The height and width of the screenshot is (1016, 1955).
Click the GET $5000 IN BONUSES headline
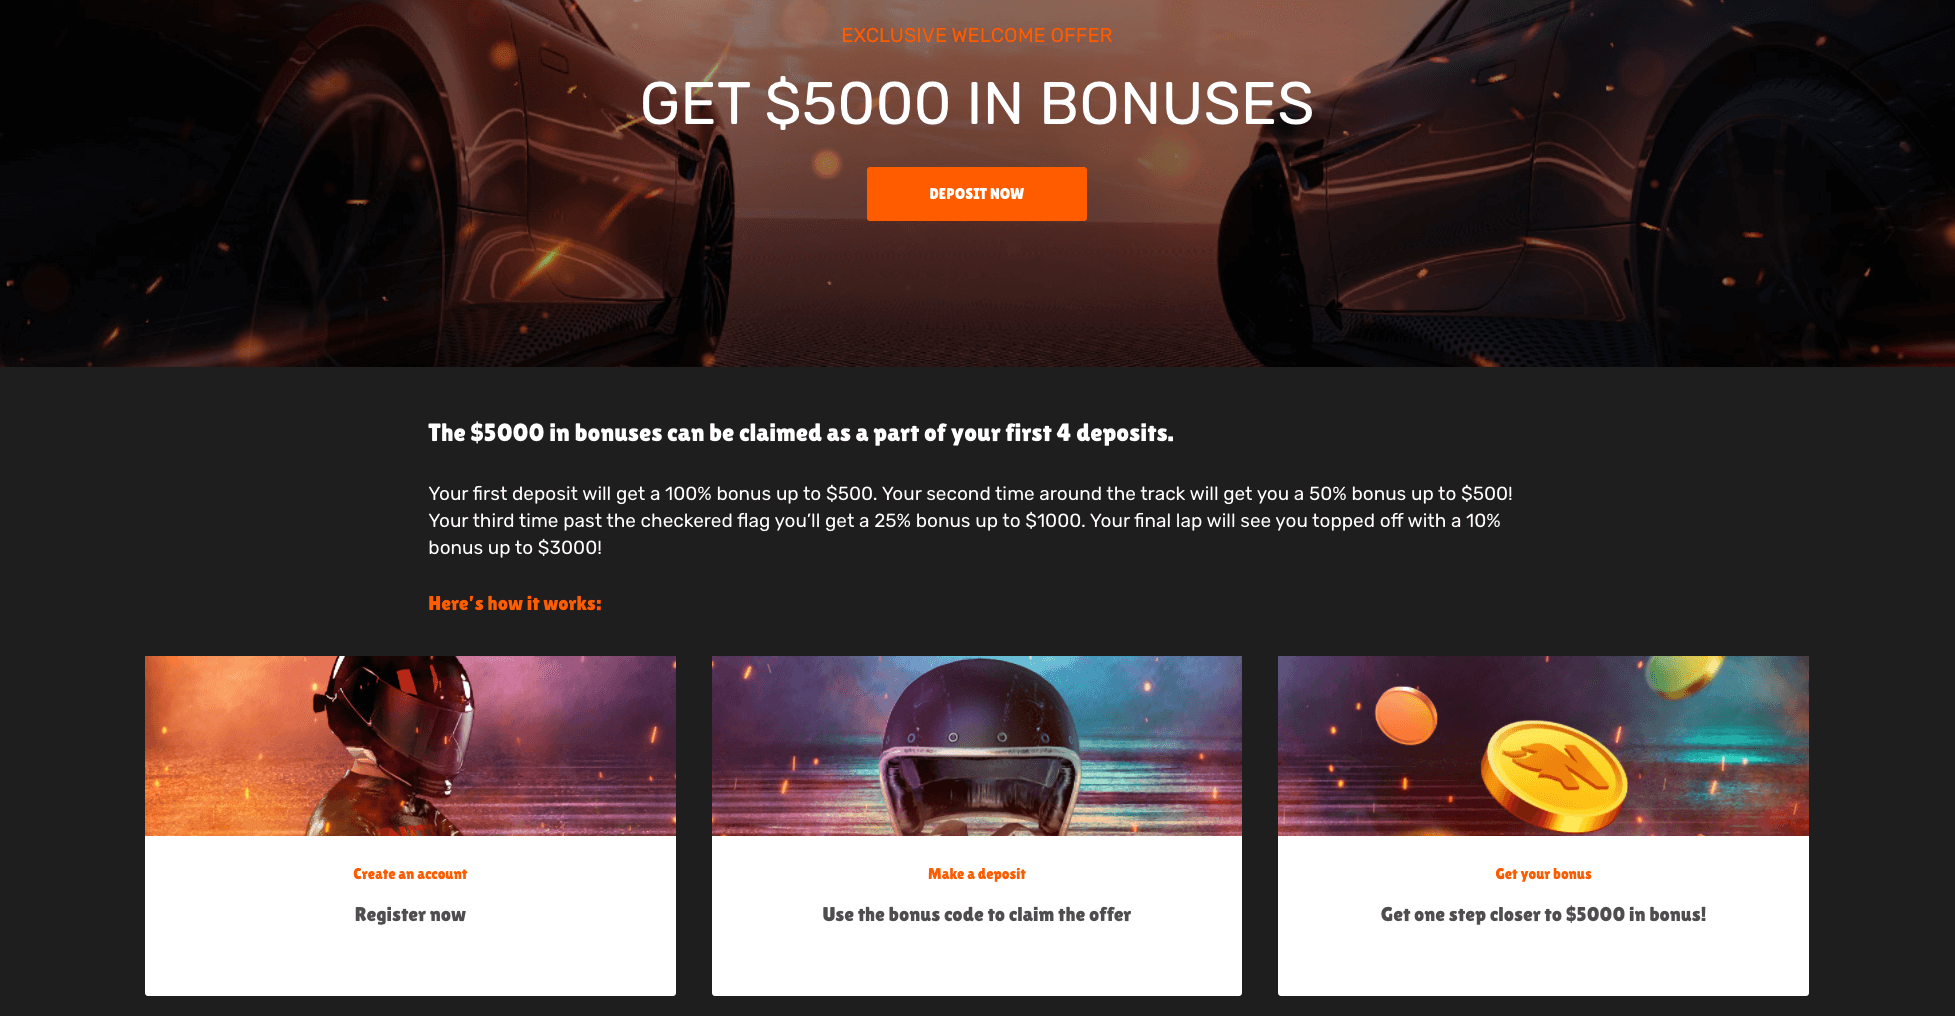tap(976, 104)
